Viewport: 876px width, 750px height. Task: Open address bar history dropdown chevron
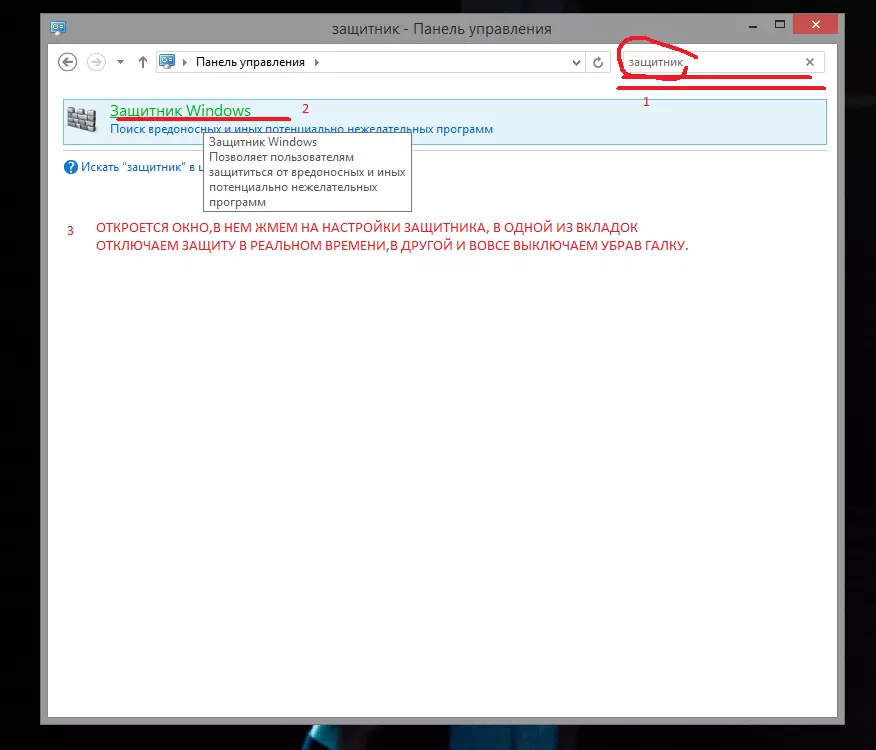pos(576,63)
